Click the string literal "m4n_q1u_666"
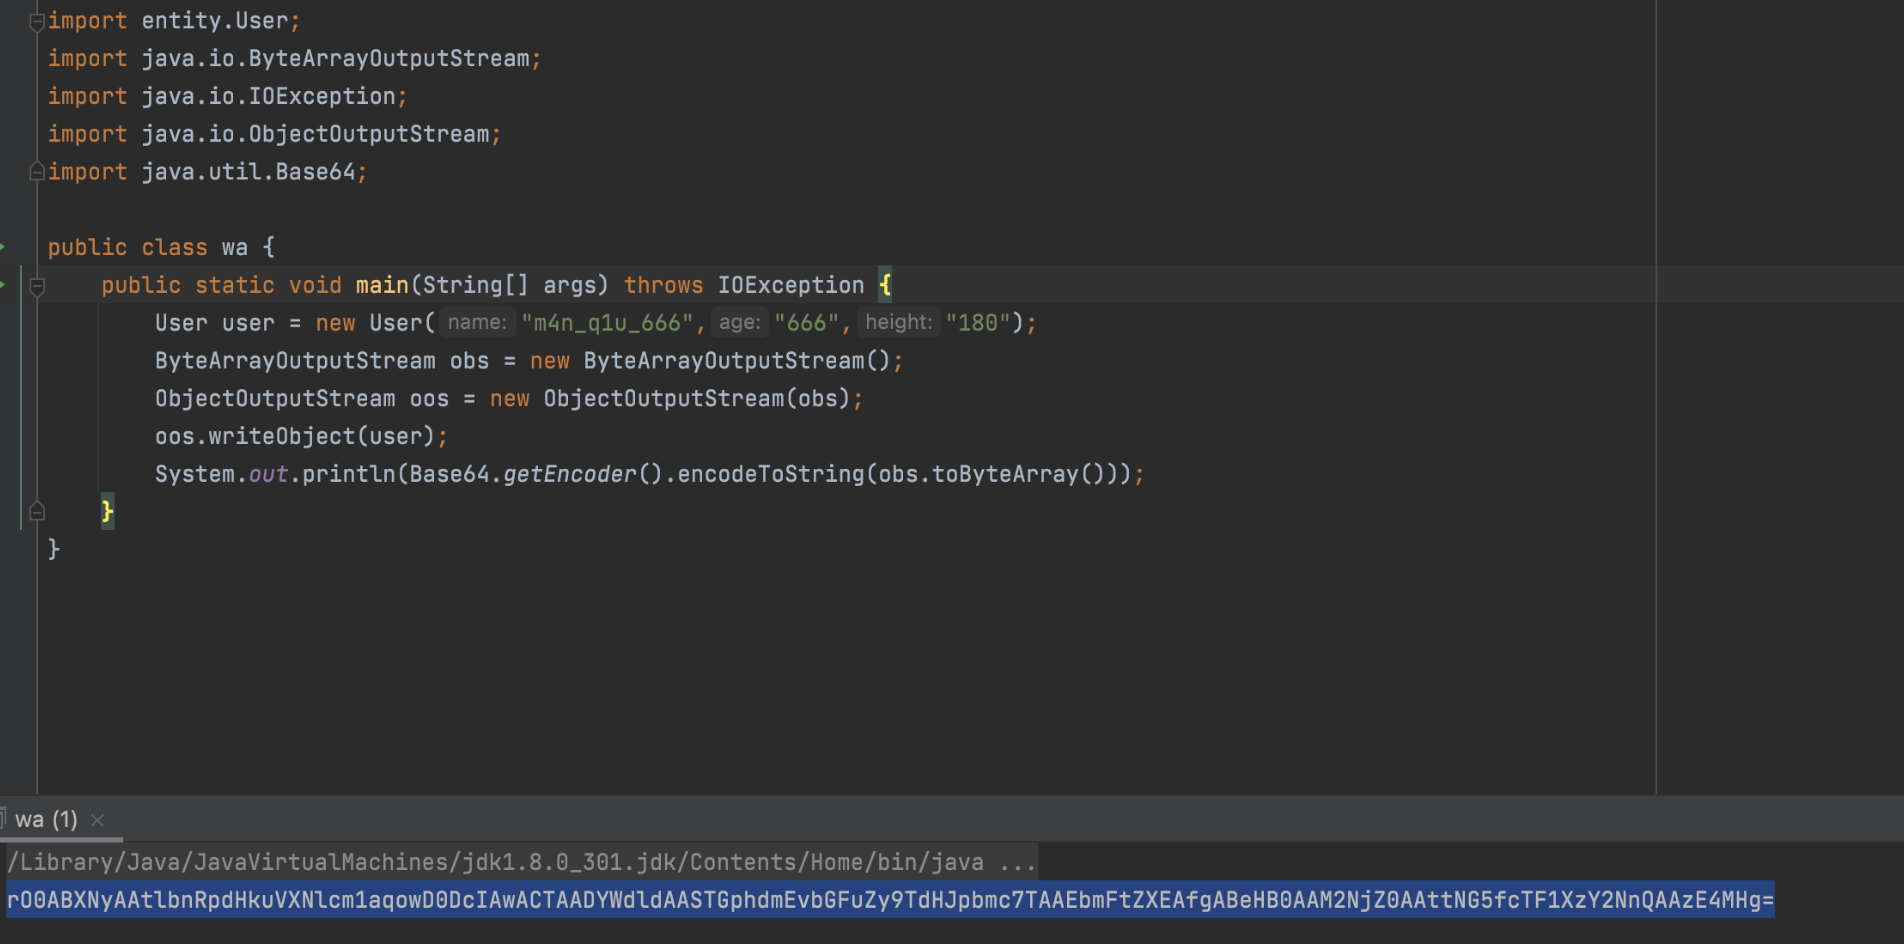This screenshot has height=944, width=1904. (607, 323)
